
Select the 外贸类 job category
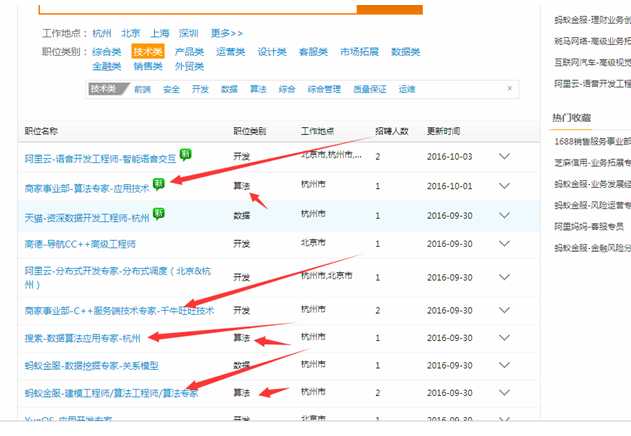[189, 66]
